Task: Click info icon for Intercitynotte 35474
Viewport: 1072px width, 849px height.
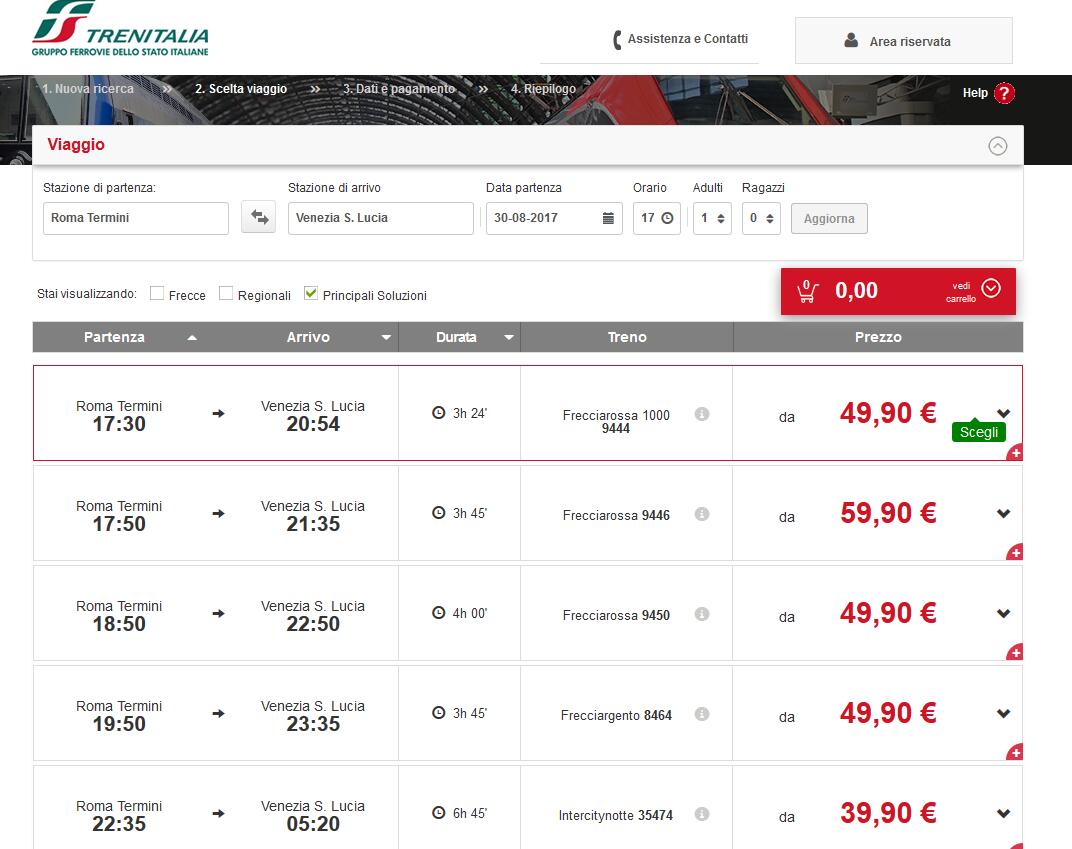Action: [x=702, y=814]
